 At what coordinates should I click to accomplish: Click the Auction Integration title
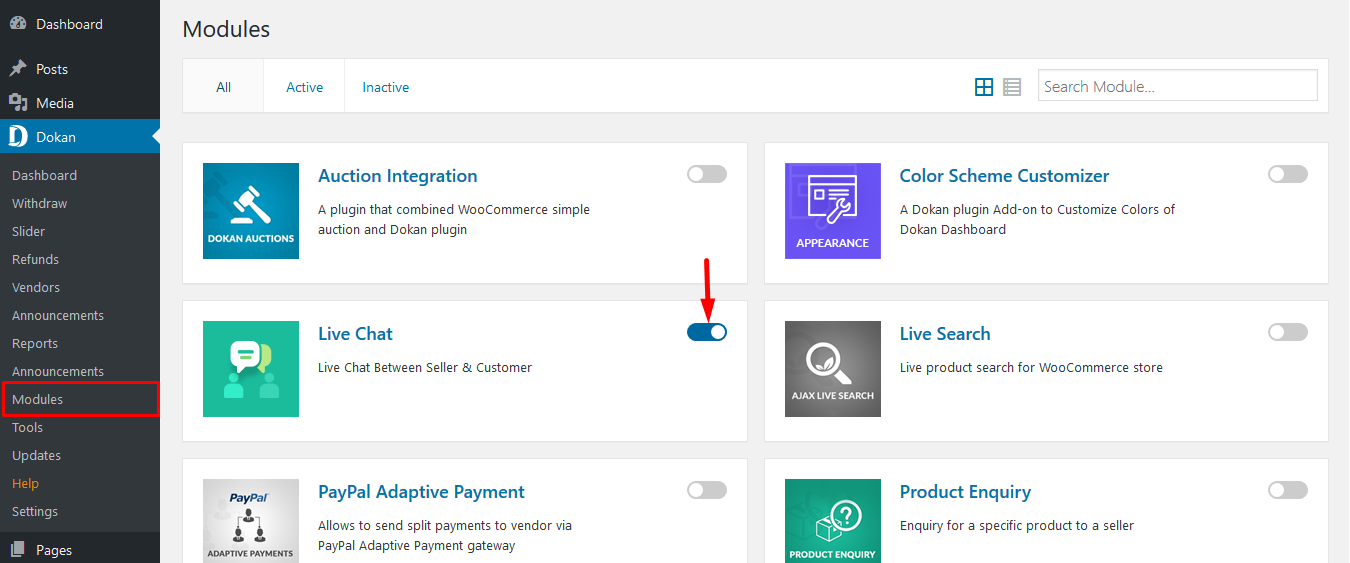click(x=398, y=176)
